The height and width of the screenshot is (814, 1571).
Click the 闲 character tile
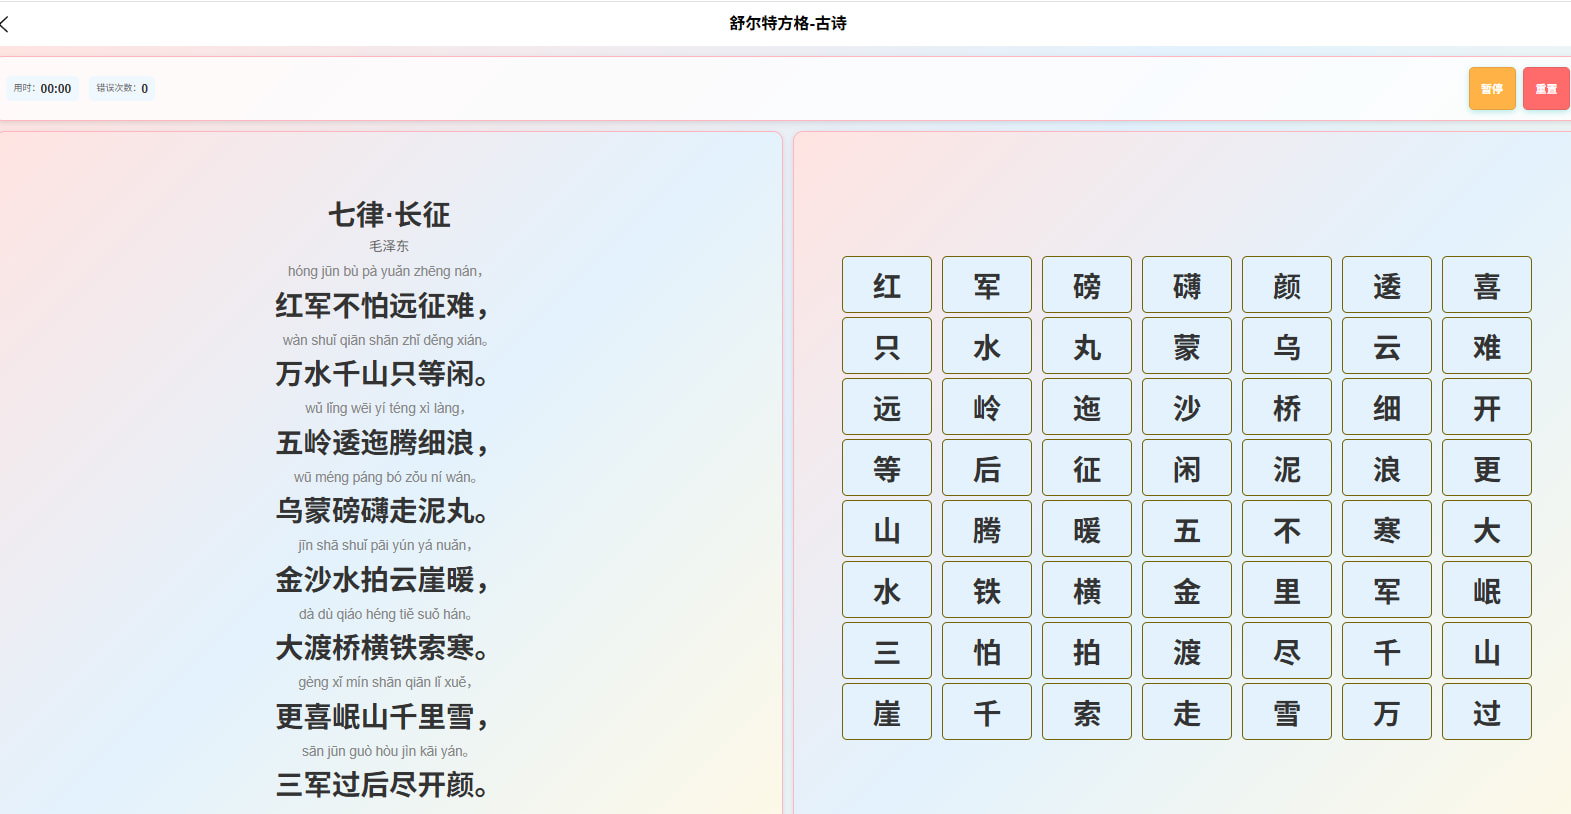[x=1187, y=468]
